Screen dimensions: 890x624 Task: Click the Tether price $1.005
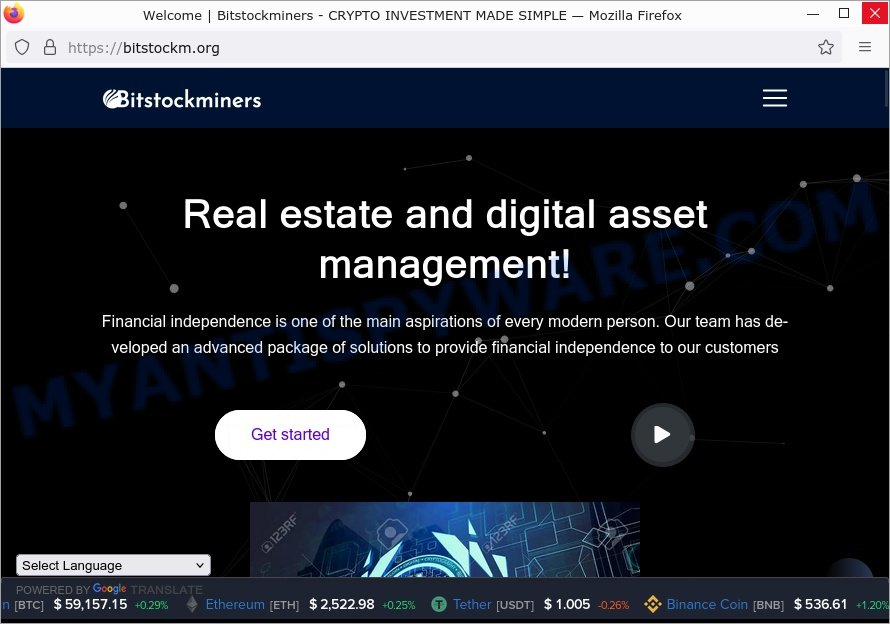coord(566,605)
